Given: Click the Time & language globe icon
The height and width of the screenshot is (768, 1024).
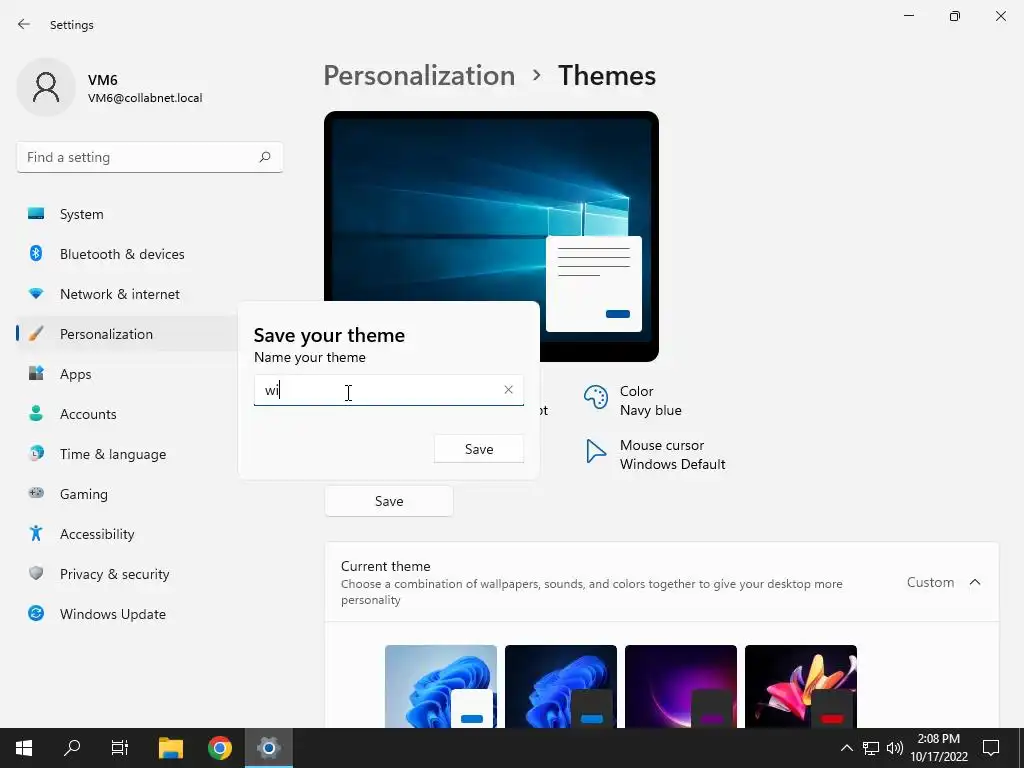Looking at the screenshot, I should pyautogui.click(x=36, y=453).
